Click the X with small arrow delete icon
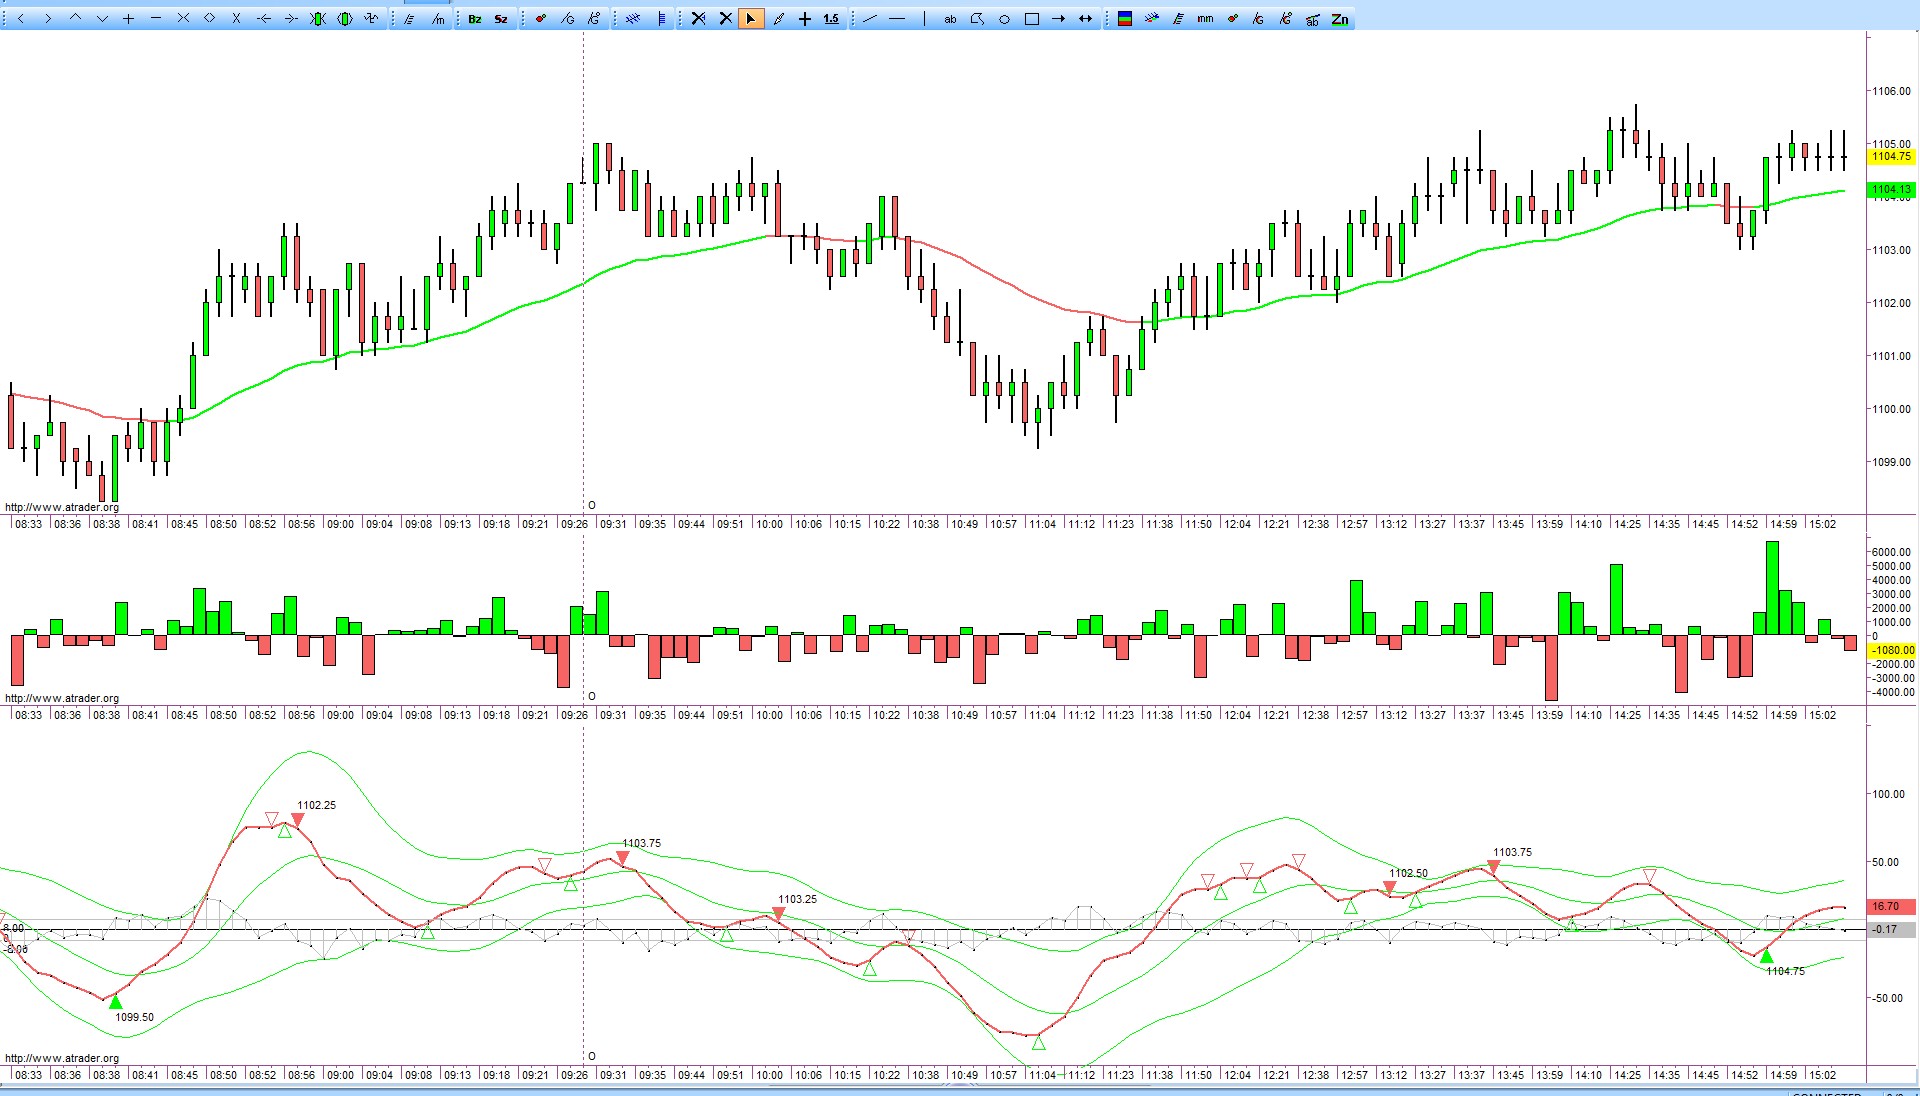The image size is (1920, 1096). click(698, 19)
